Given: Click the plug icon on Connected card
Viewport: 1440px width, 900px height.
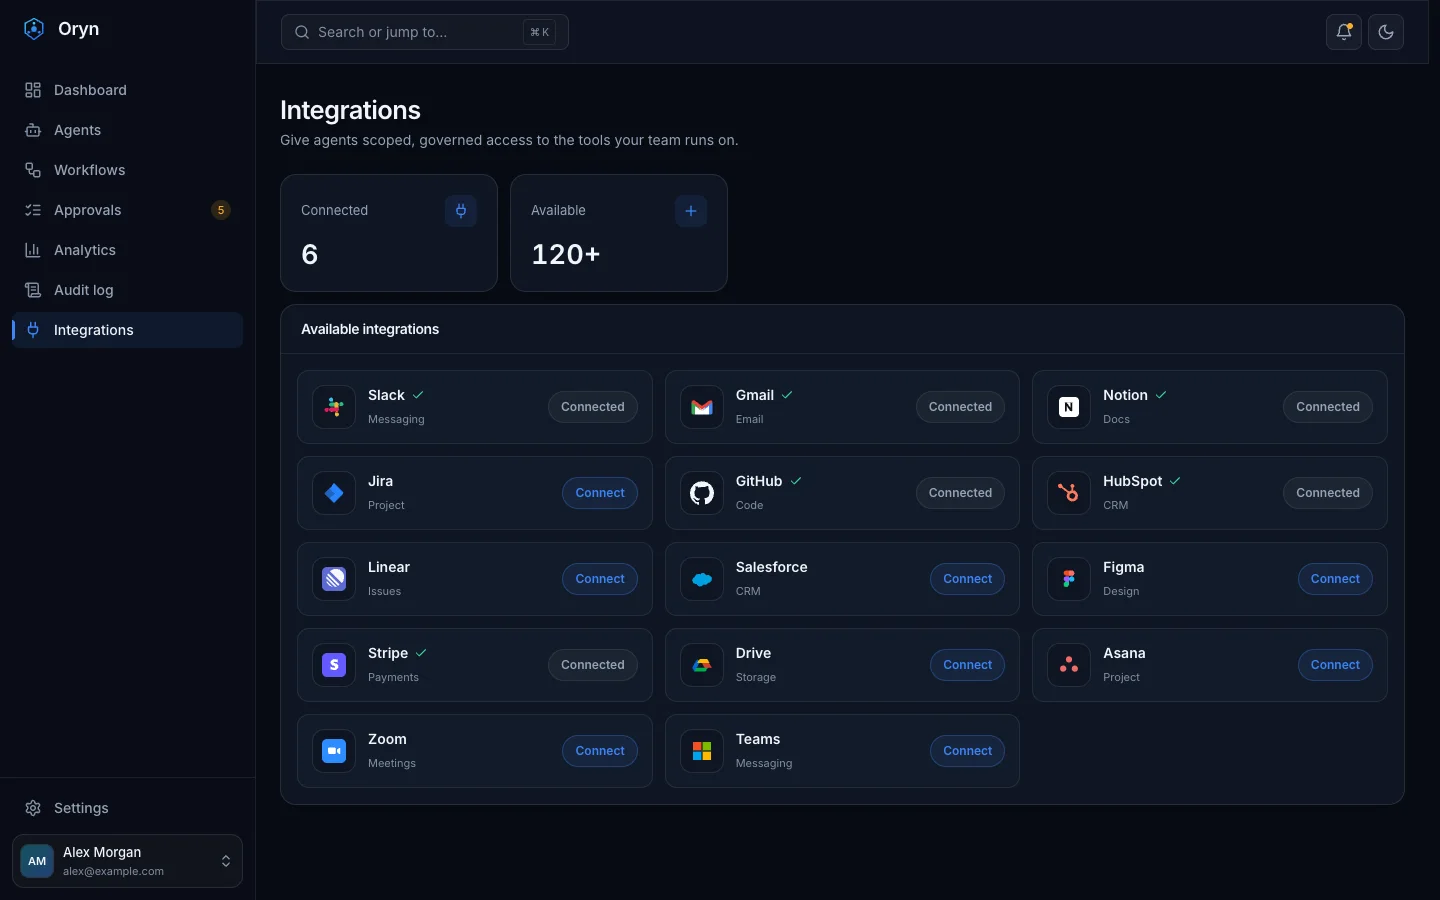Looking at the screenshot, I should (461, 211).
